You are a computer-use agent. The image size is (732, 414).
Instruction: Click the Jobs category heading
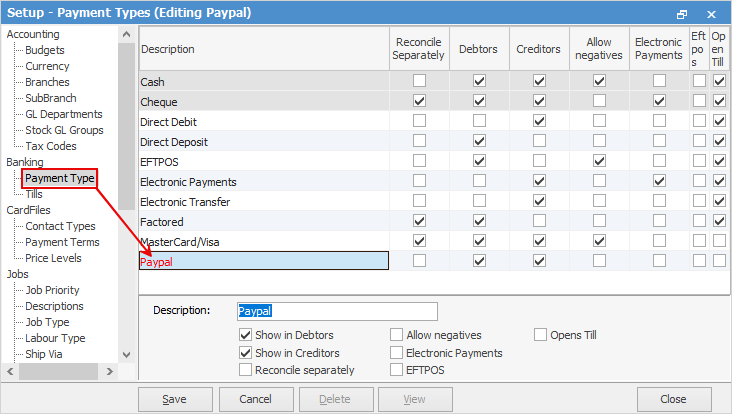coord(17,274)
